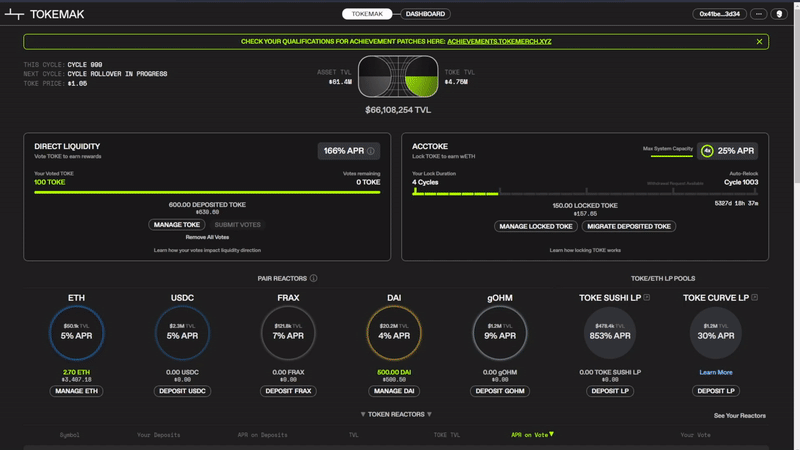Click the $66,108,254 TVL text
The width and height of the screenshot is (800, 450).
pos(398,110)
